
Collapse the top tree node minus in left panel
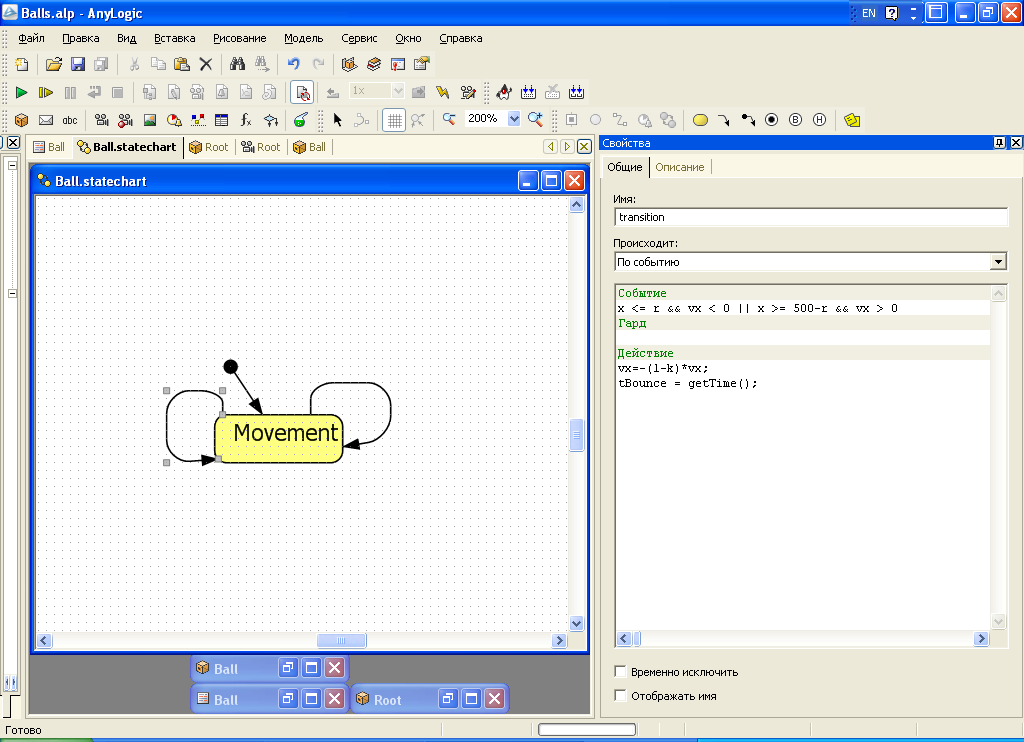tap(12, 165)
